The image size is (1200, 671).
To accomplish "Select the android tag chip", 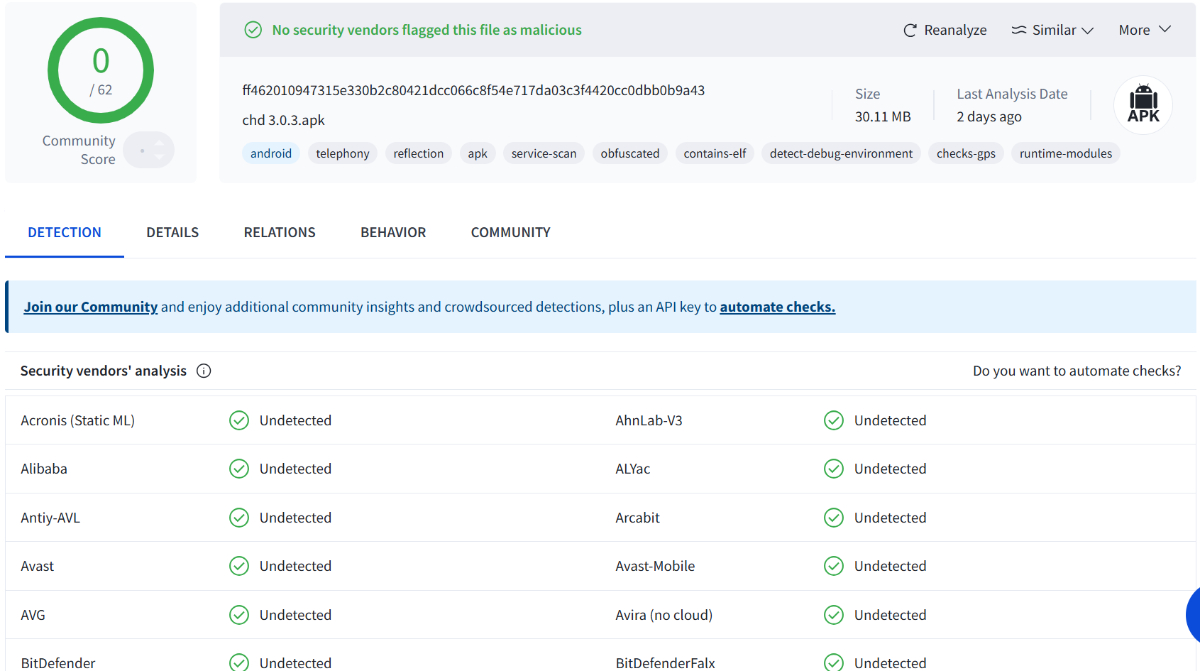I will tap(271, 153).
